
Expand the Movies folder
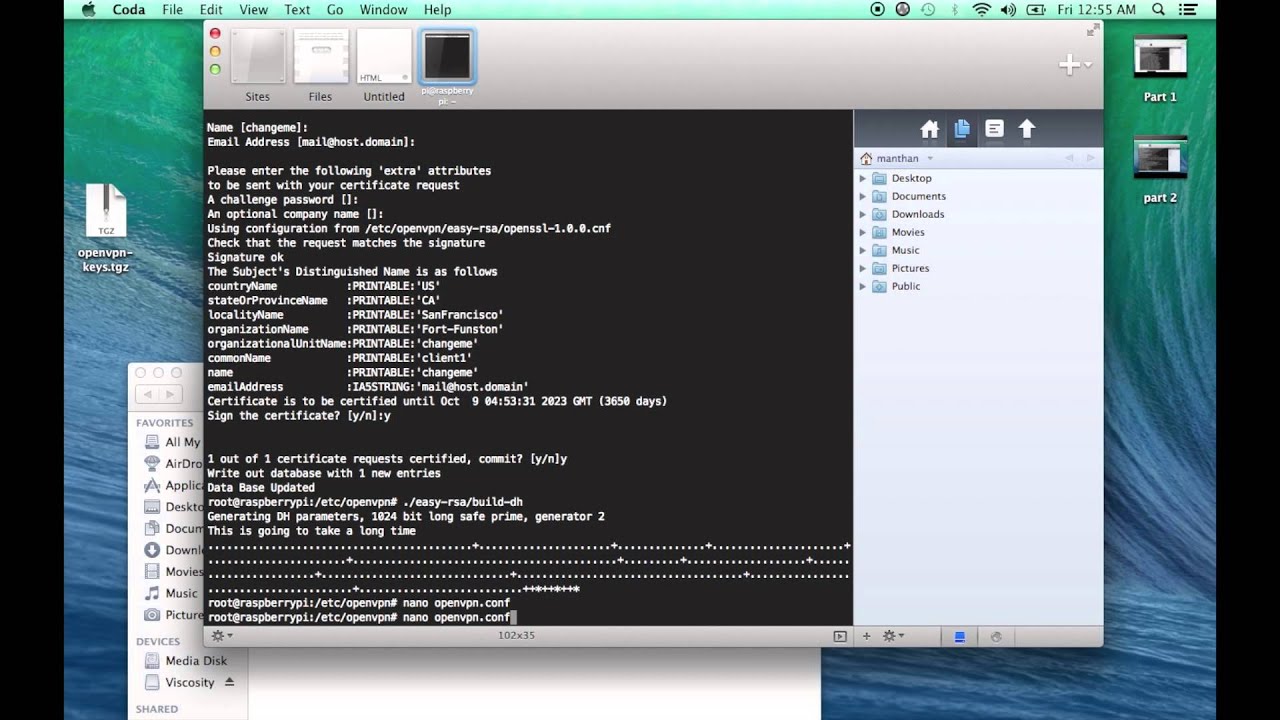863,232
